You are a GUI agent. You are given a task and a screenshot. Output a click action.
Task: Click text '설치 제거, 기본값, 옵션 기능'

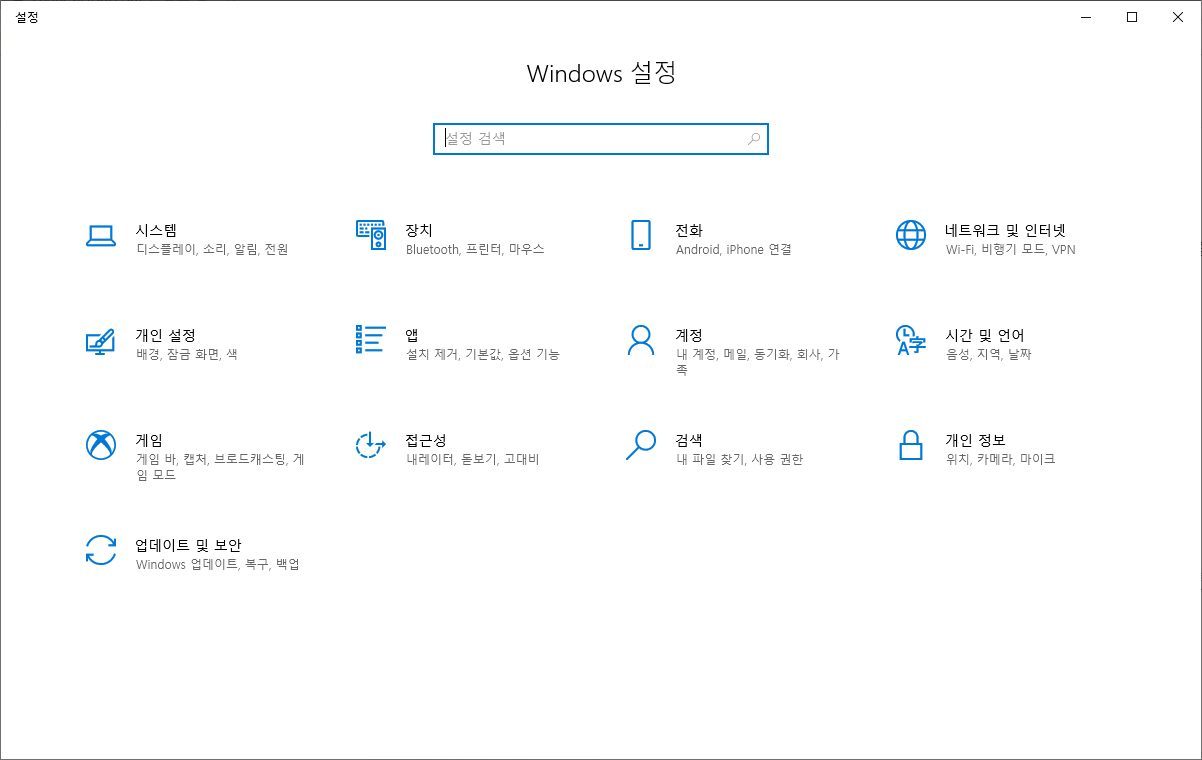(483, 355)
